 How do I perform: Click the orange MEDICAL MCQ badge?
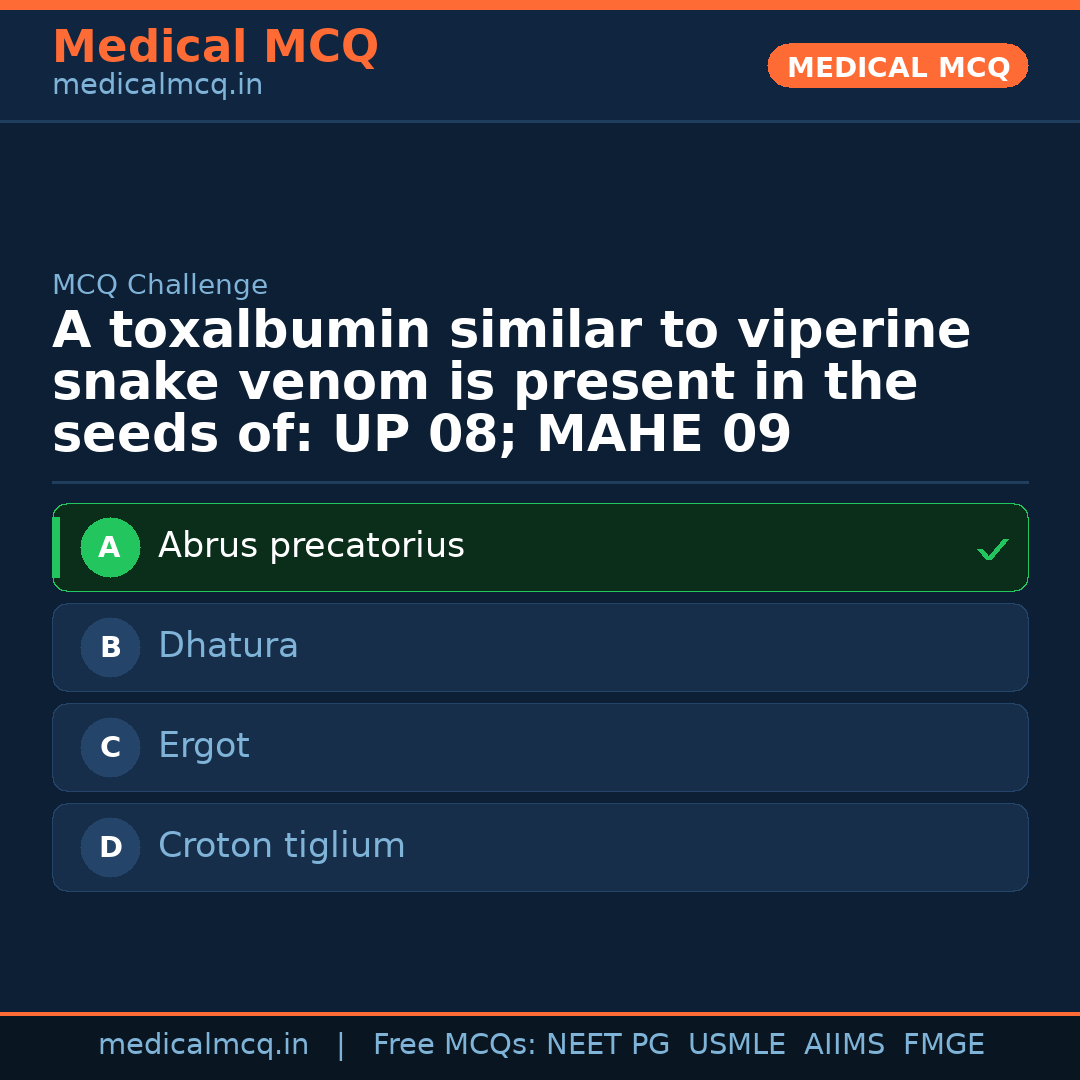897,66
